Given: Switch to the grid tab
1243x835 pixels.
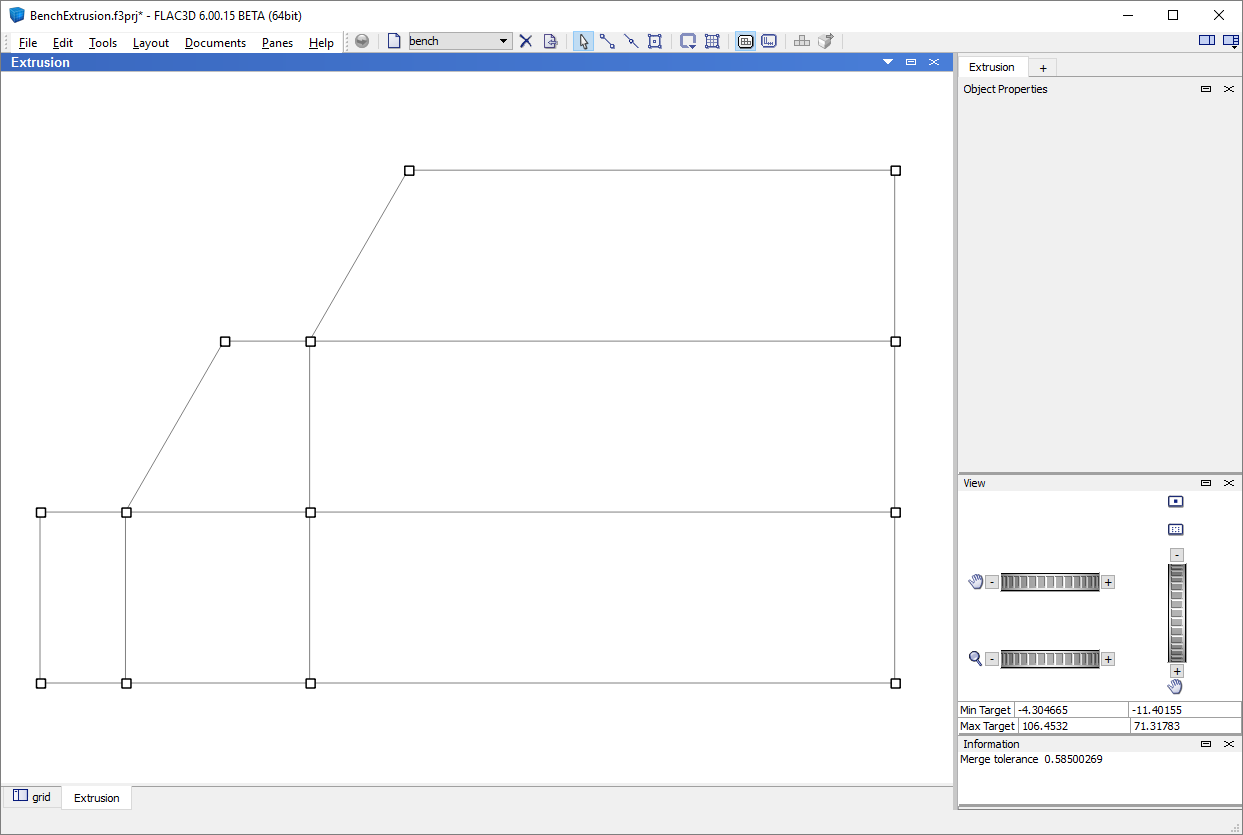Looking at the screenshot, I should 32,797.
